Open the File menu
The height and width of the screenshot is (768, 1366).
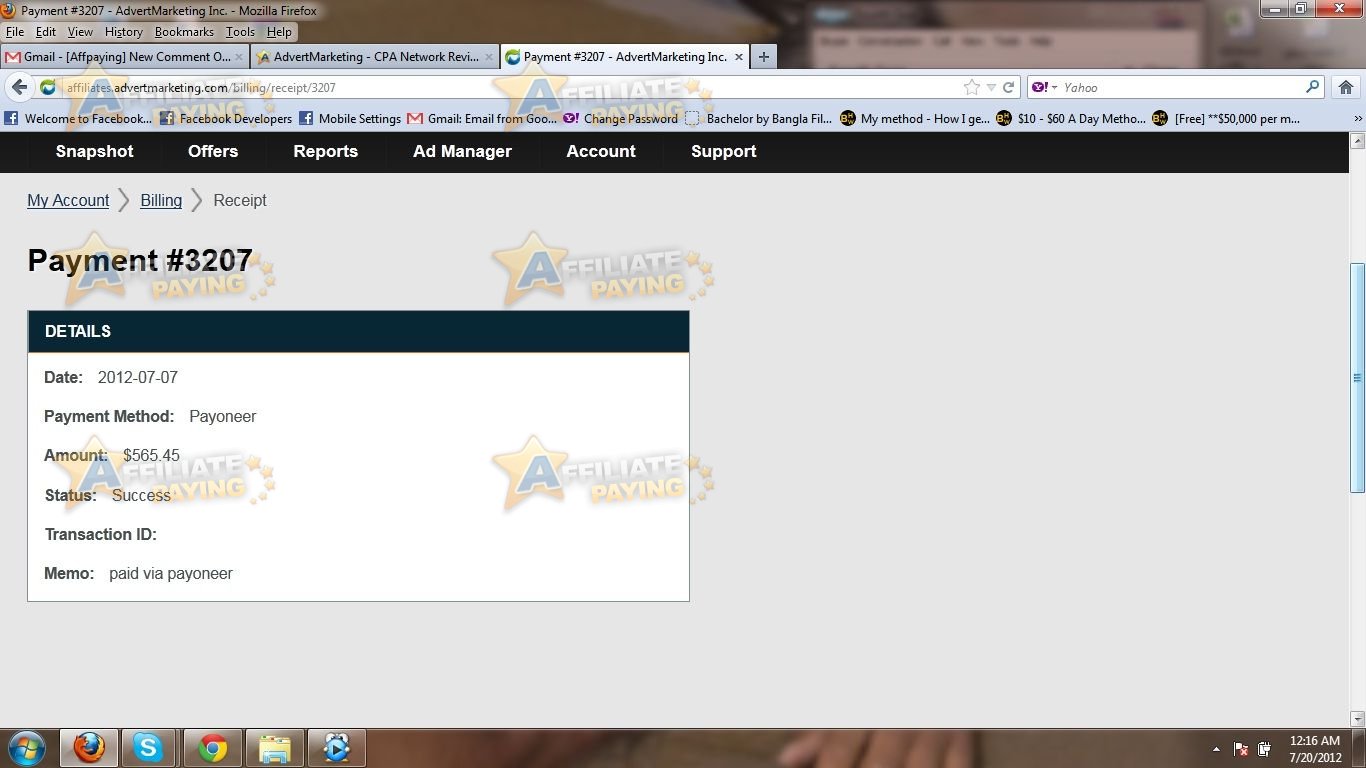tap(15, 32)
